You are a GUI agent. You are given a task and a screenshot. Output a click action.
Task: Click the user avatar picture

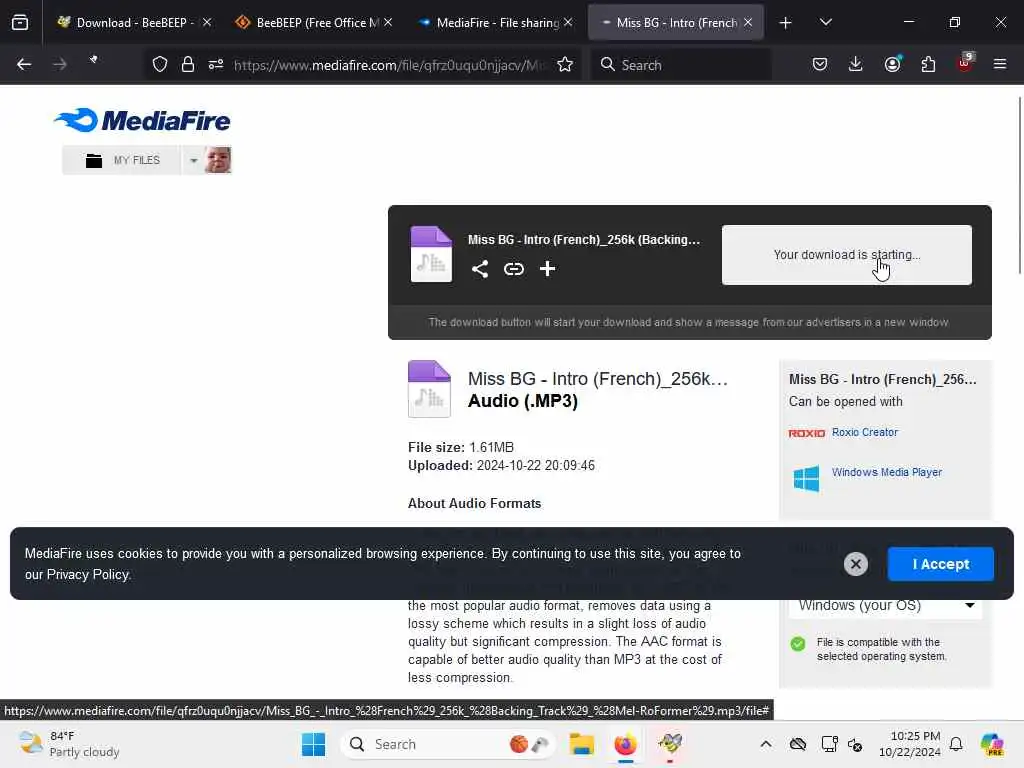218,160
